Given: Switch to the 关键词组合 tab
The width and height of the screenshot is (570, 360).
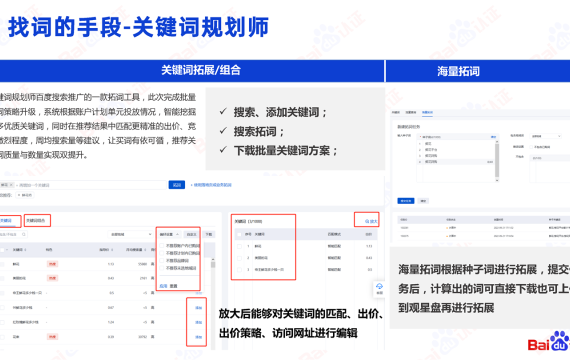Looking at the screenshot, I should [36, 220].
